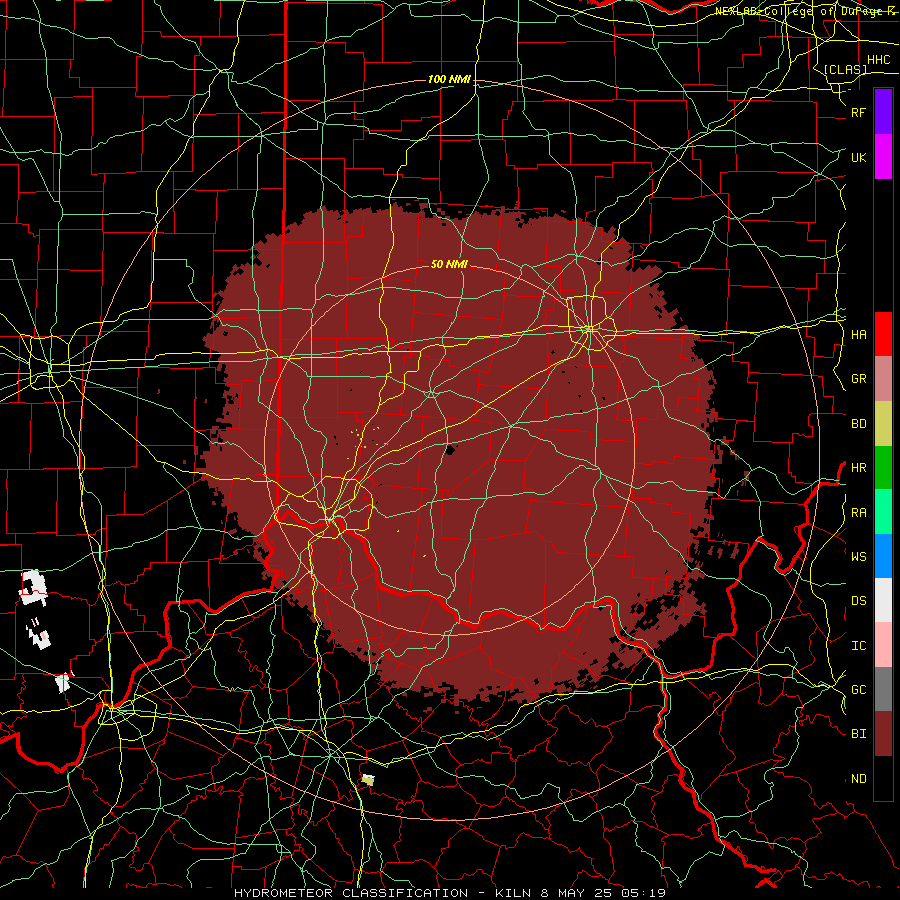Select the dusty pink GR graupel swatch
Image resolution: width=900 pixels, height=900 pixels.
pos(883,379)
